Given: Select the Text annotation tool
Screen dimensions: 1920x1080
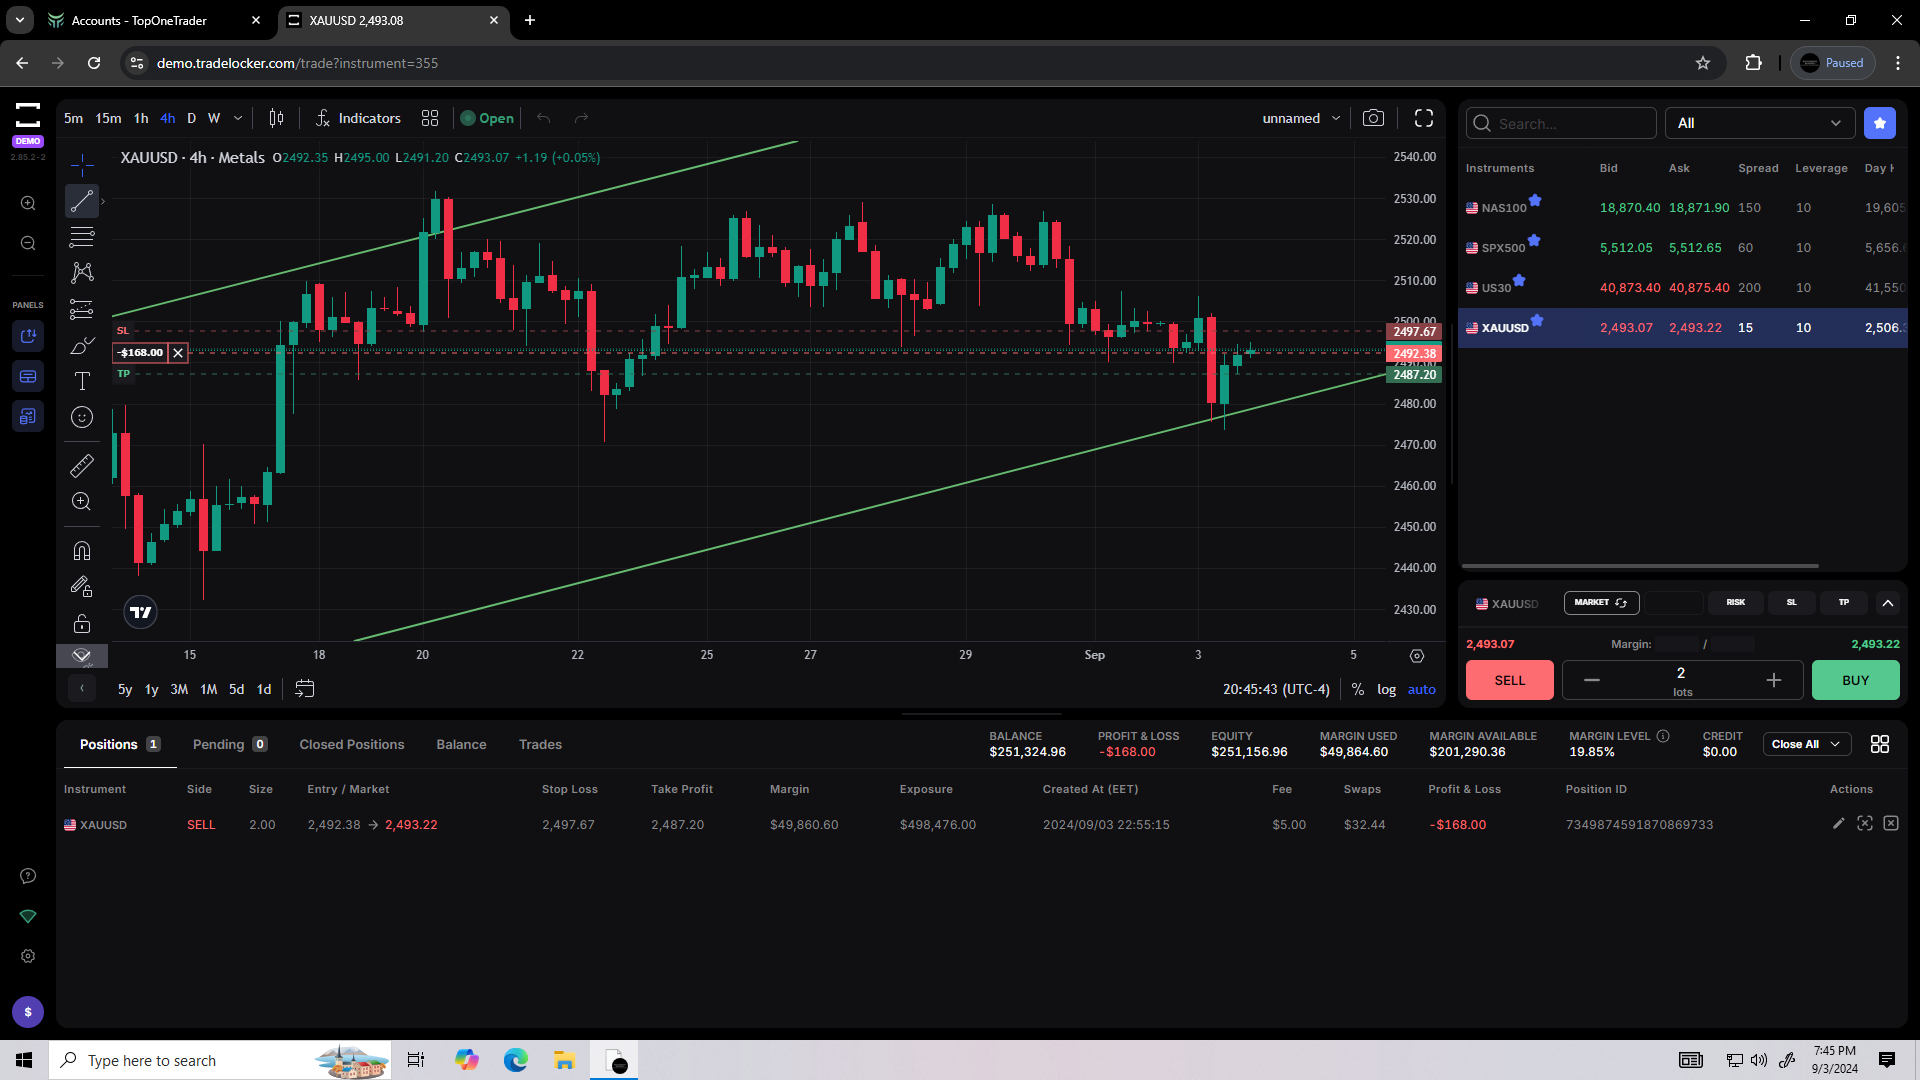Looking at the screenshot, I should click(x=82, y=381).
